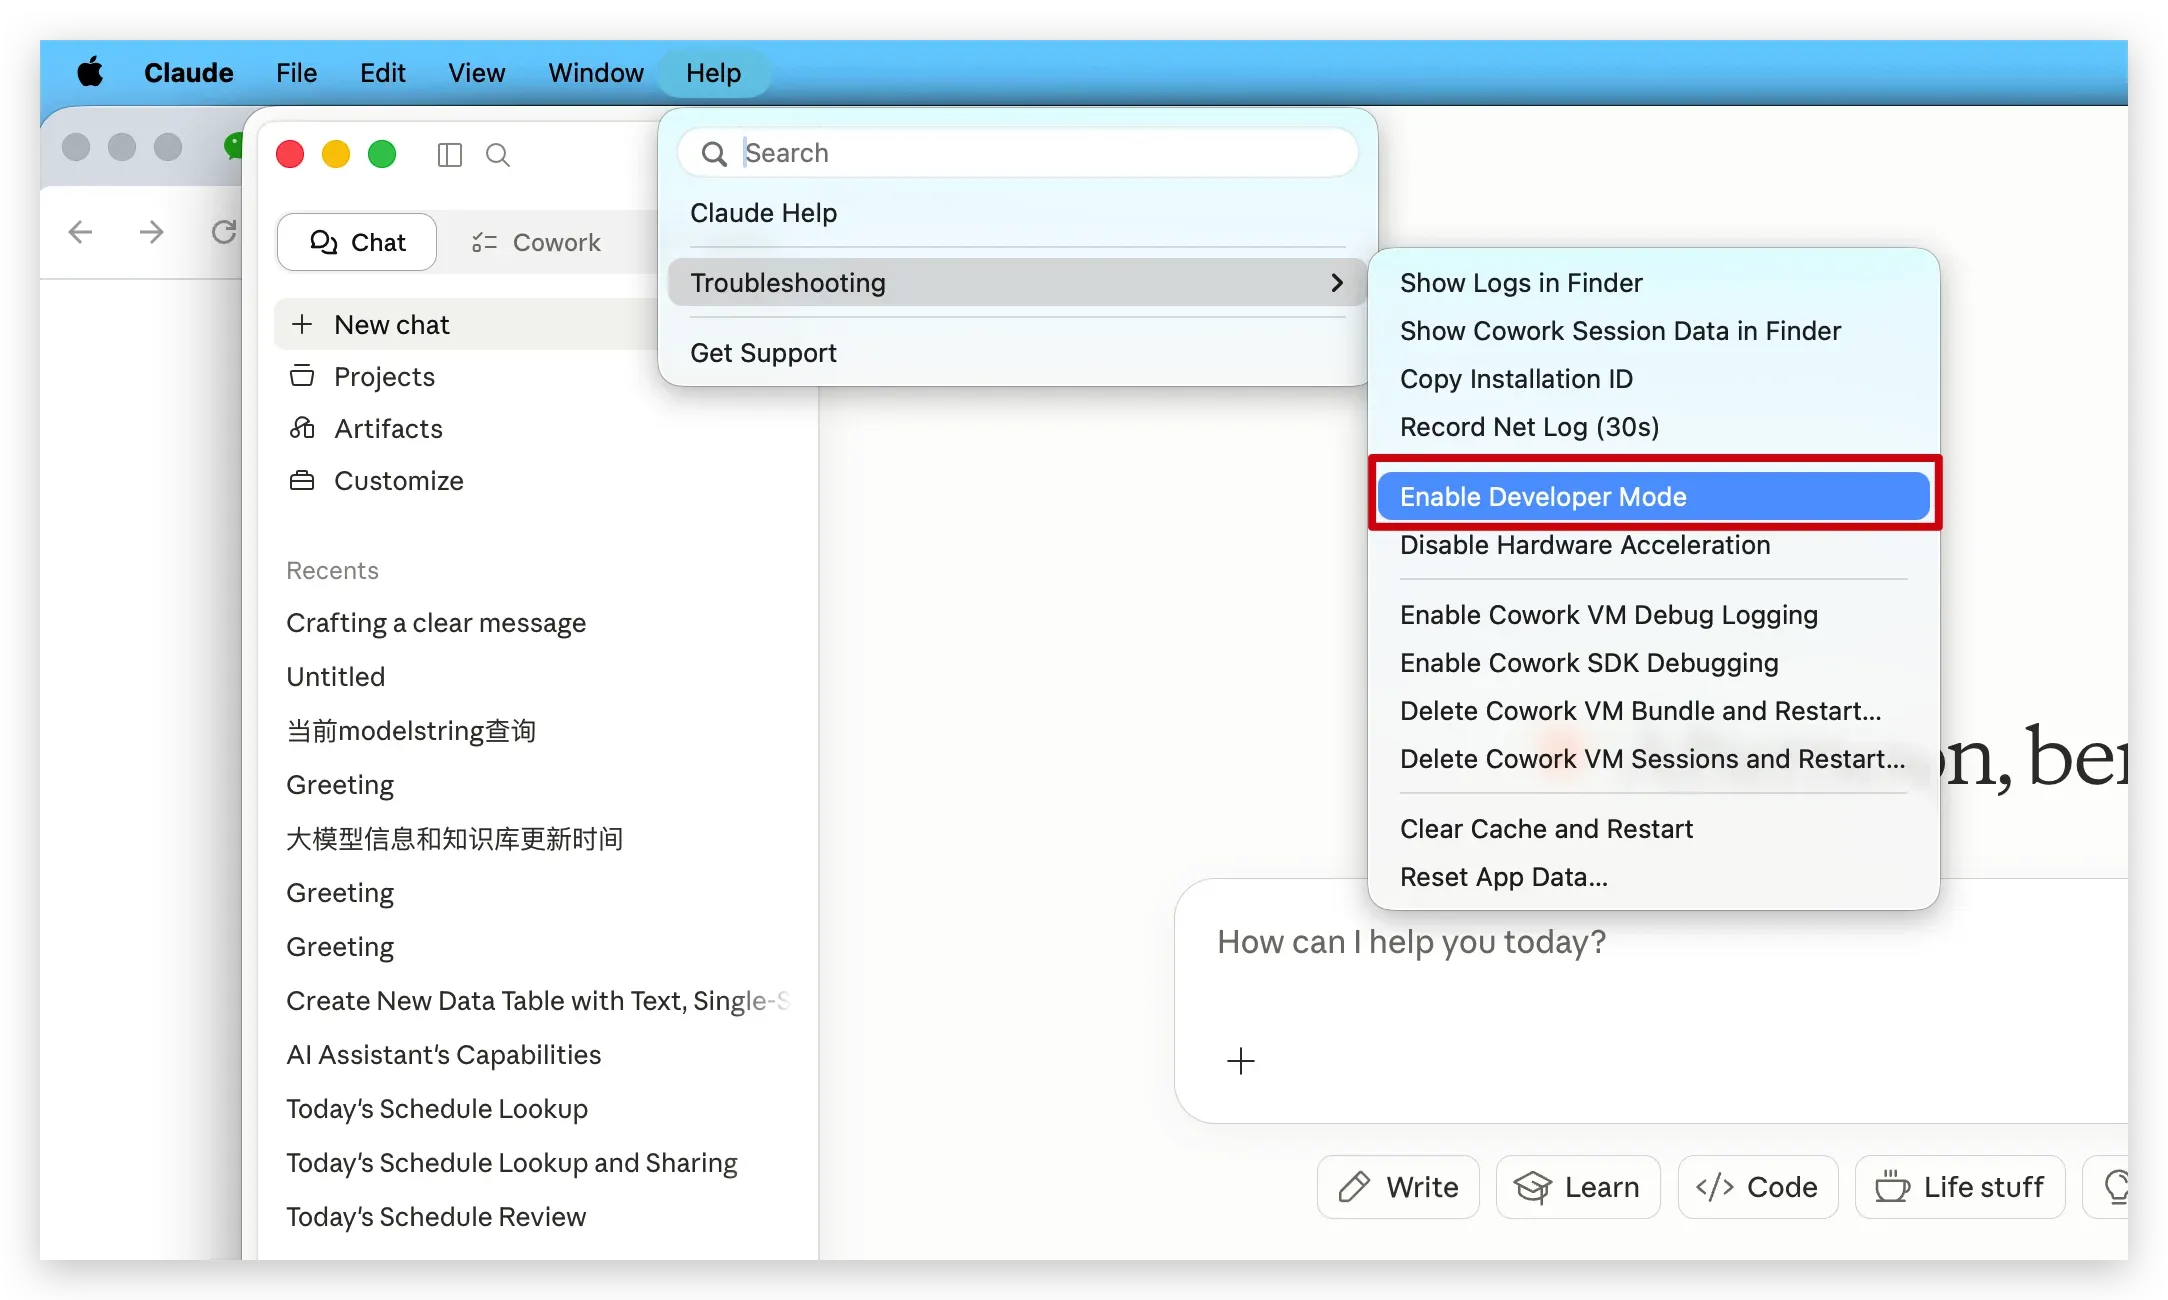Screen dimensions: 2168x1300
Task: Click the checklist icon on Cowork tab
Action: 485,242
